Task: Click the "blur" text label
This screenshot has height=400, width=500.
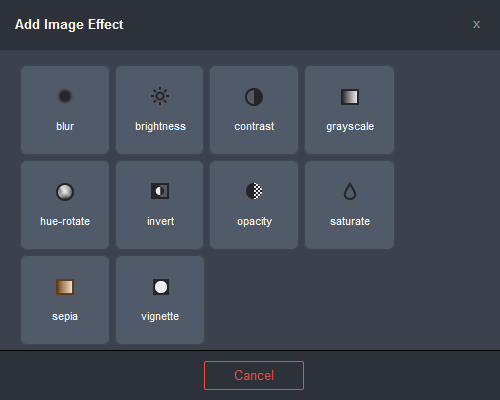Action: click(65, 126)
